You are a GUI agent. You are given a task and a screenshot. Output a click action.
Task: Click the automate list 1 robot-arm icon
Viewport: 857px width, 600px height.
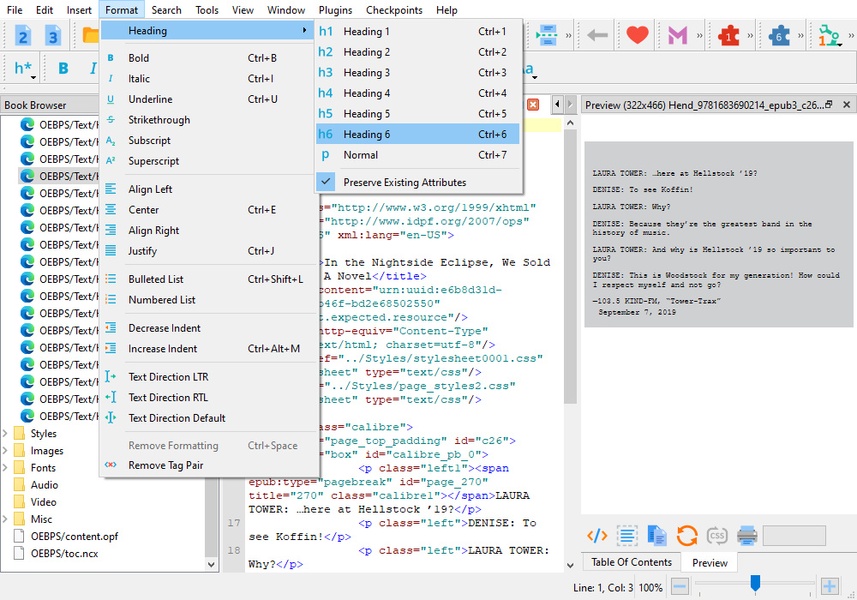pos(829,36)
